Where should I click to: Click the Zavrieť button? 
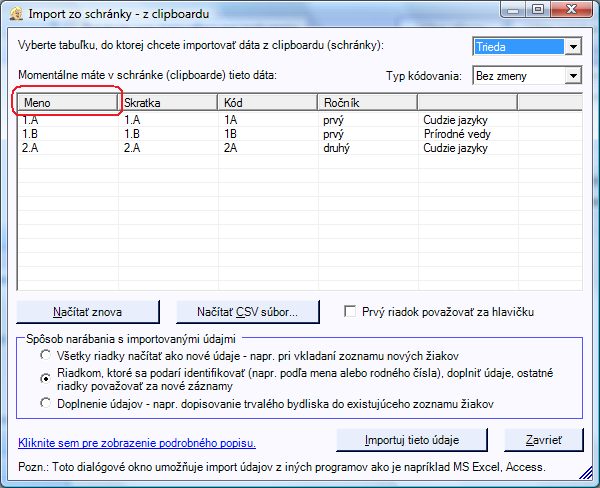(x=544, y=440)
